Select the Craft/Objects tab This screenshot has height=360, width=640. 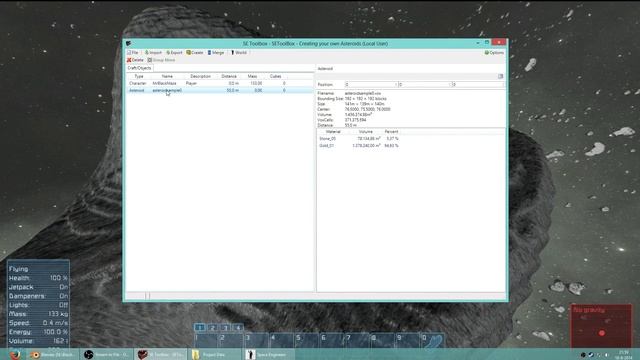pos(139,68)
